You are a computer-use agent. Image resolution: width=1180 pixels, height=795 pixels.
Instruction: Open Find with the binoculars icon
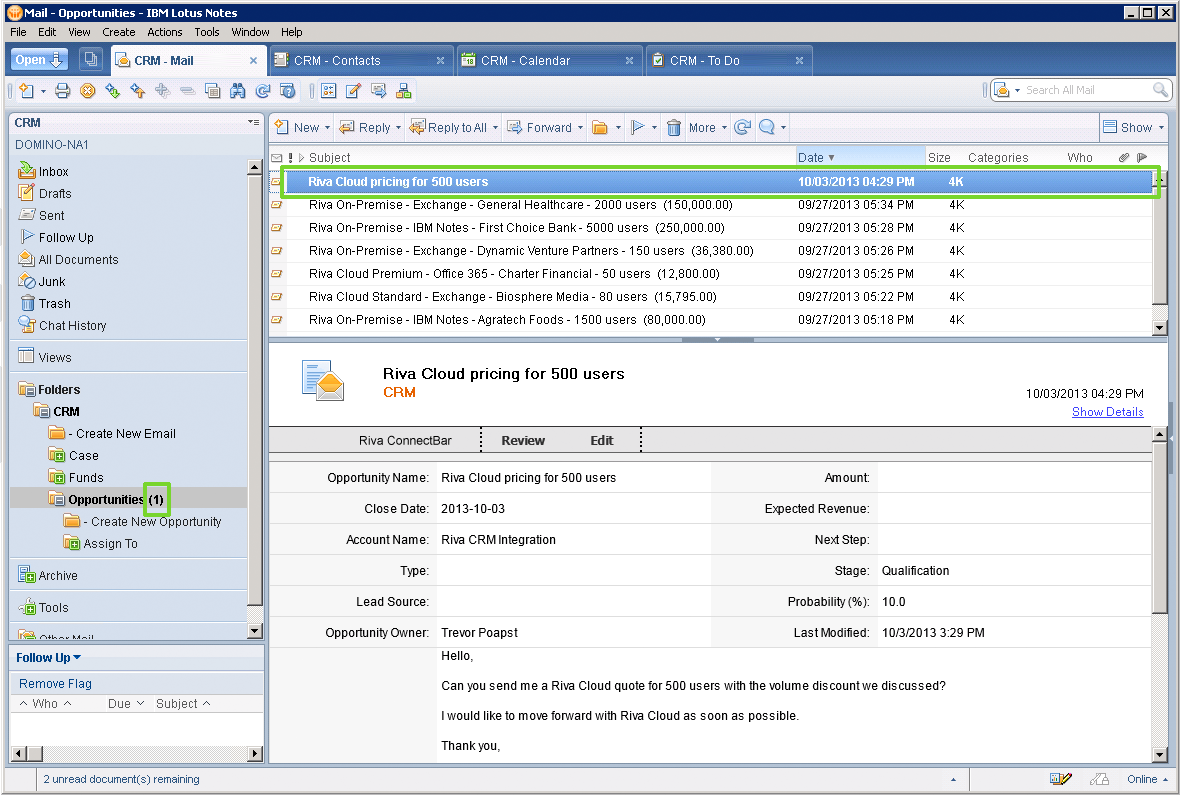click(x=237, y=90)
